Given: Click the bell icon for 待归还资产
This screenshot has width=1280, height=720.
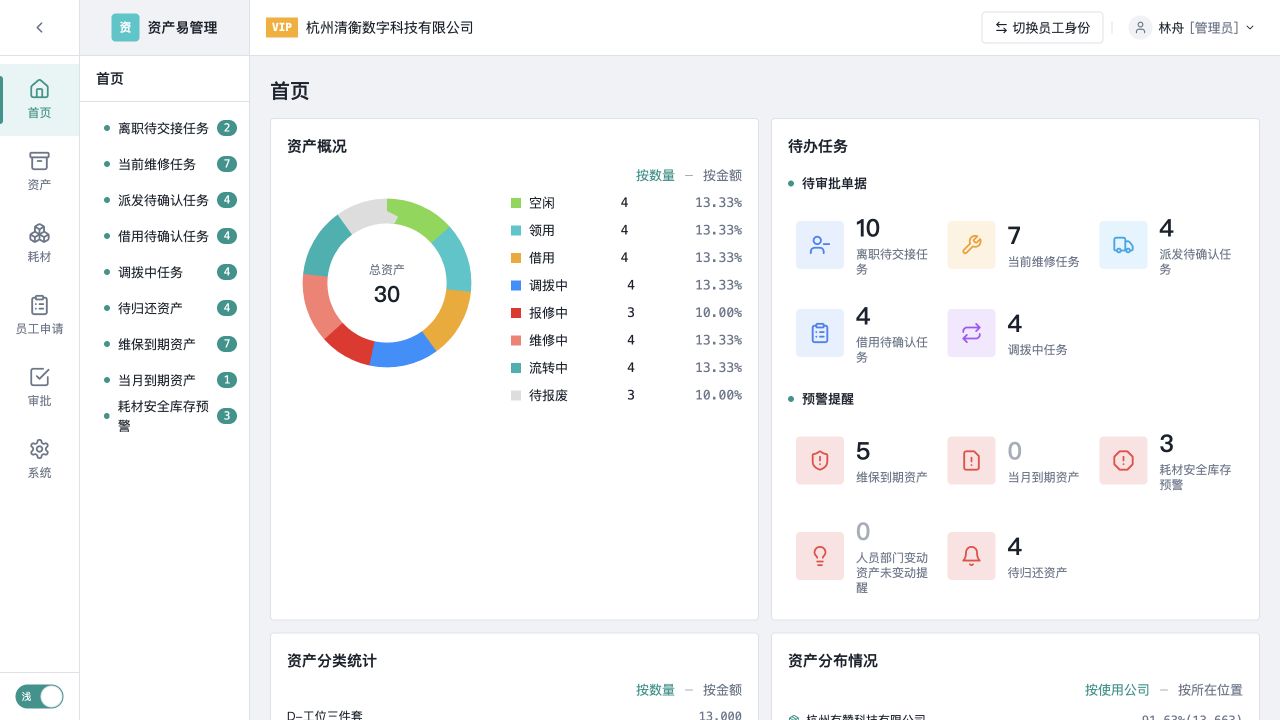Looking at the screenshot, I should [x=971, y=556].
